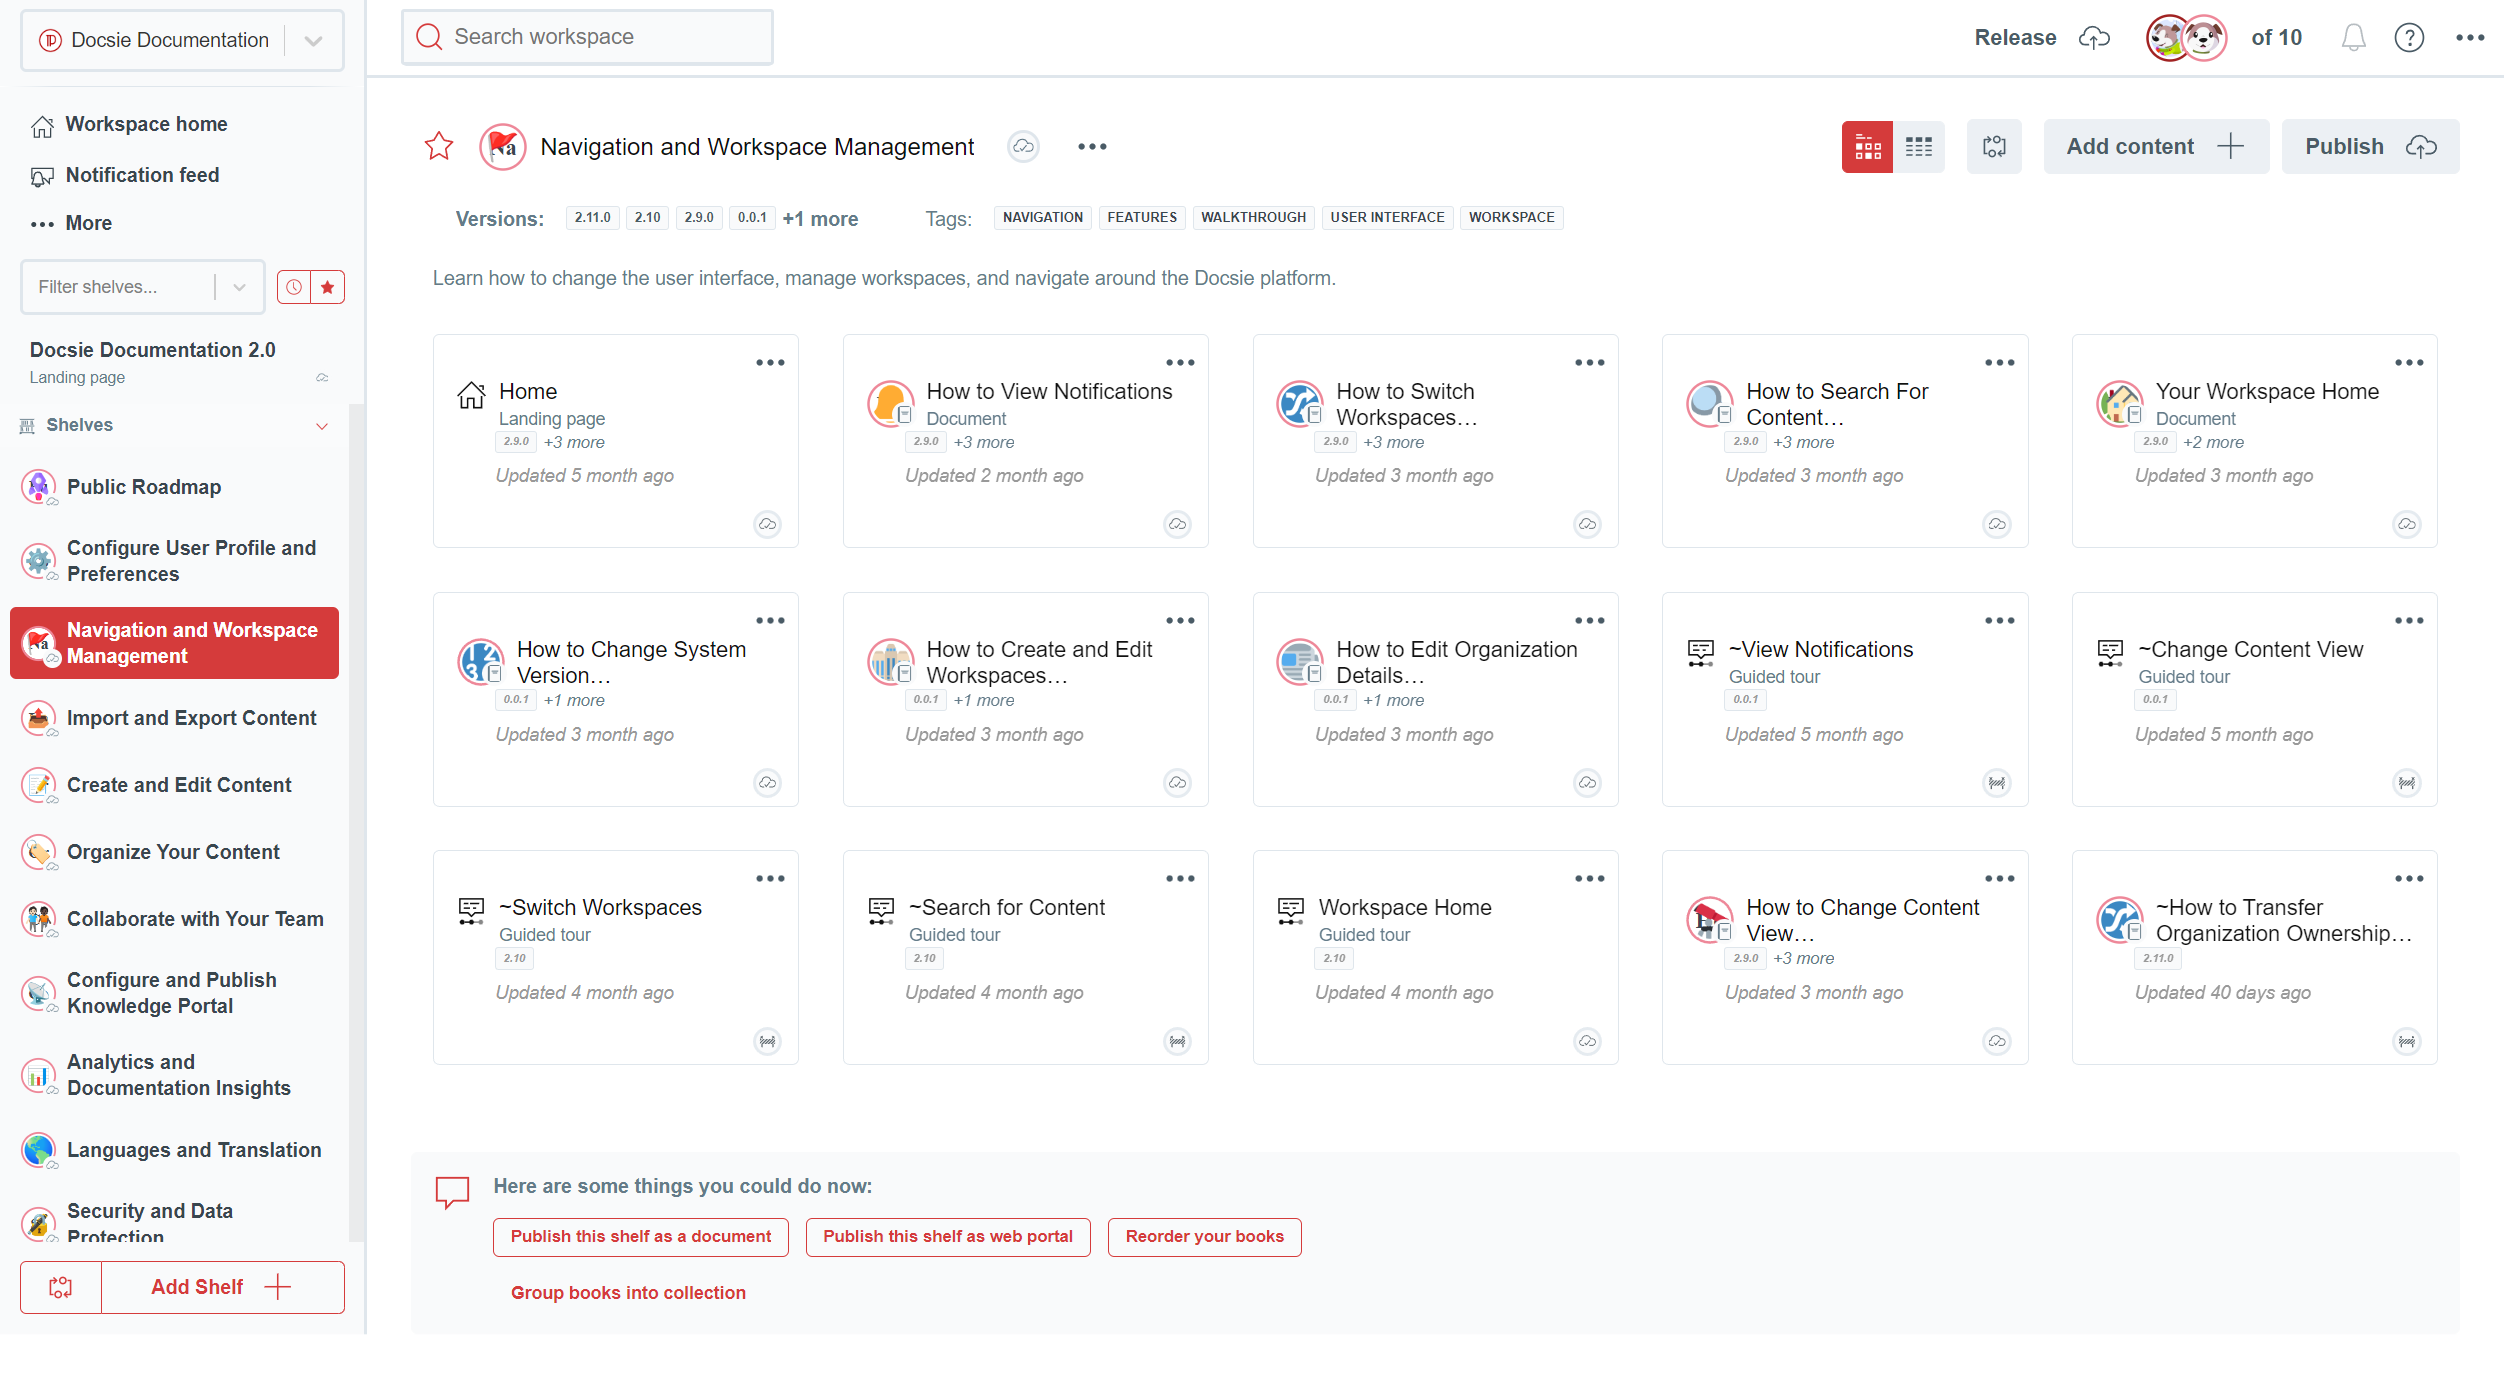Open options on ~Switch Workspaces card

(x=770, y=879)
